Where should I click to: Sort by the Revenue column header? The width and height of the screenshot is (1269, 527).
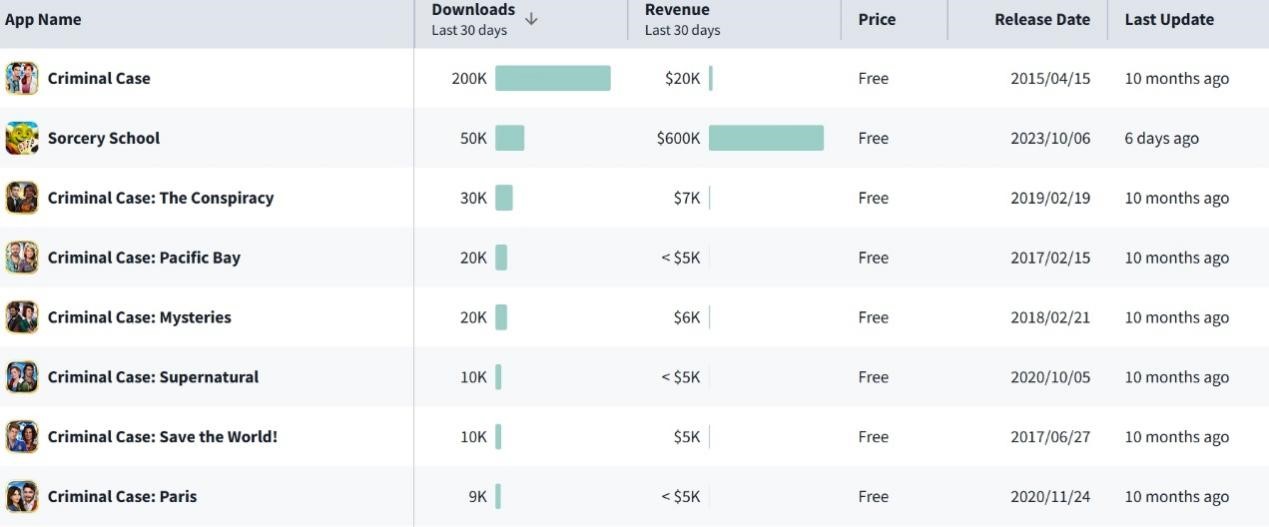click(x=677, y=10)
